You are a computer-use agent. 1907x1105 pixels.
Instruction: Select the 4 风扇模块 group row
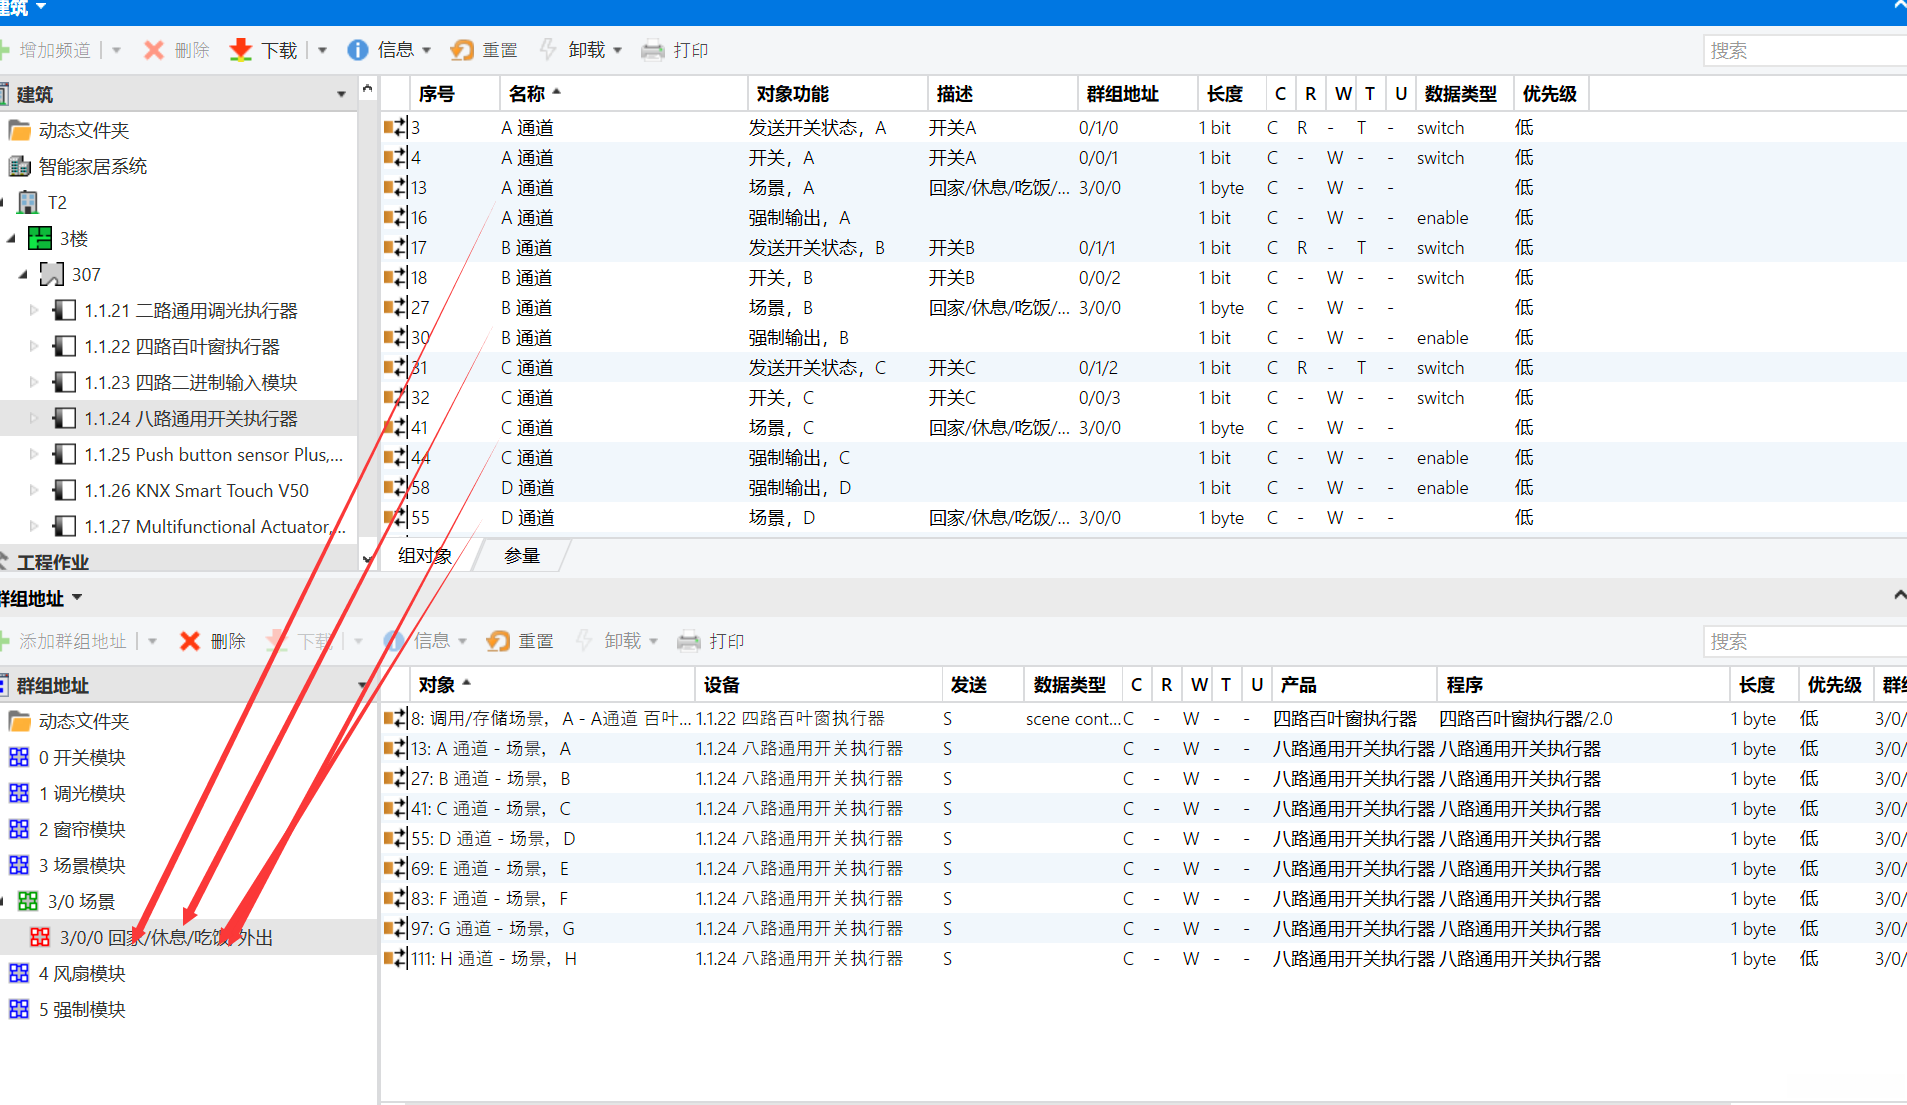tap(188, 974)
